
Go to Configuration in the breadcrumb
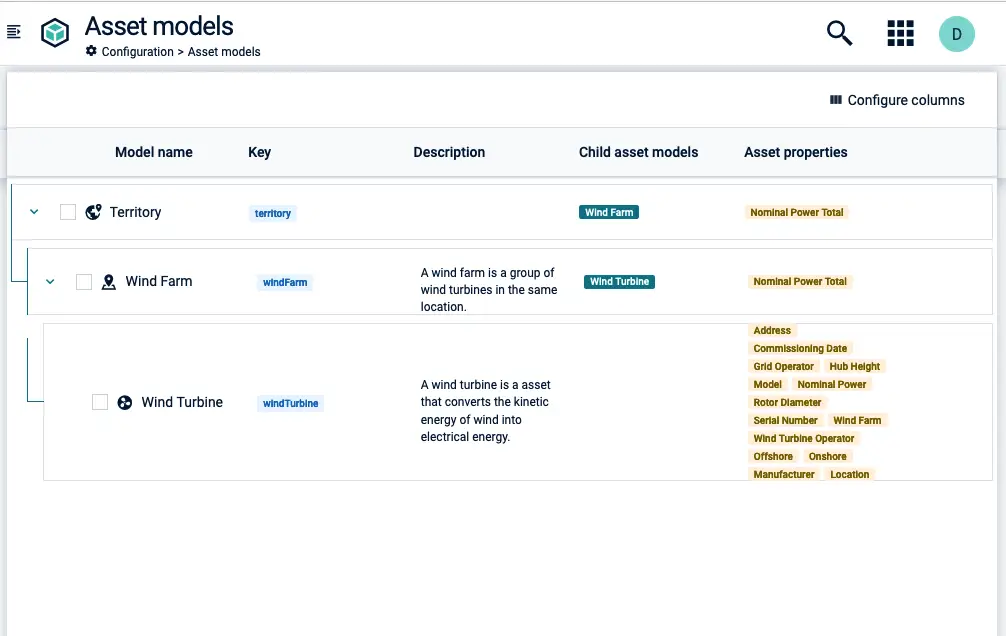137,52
